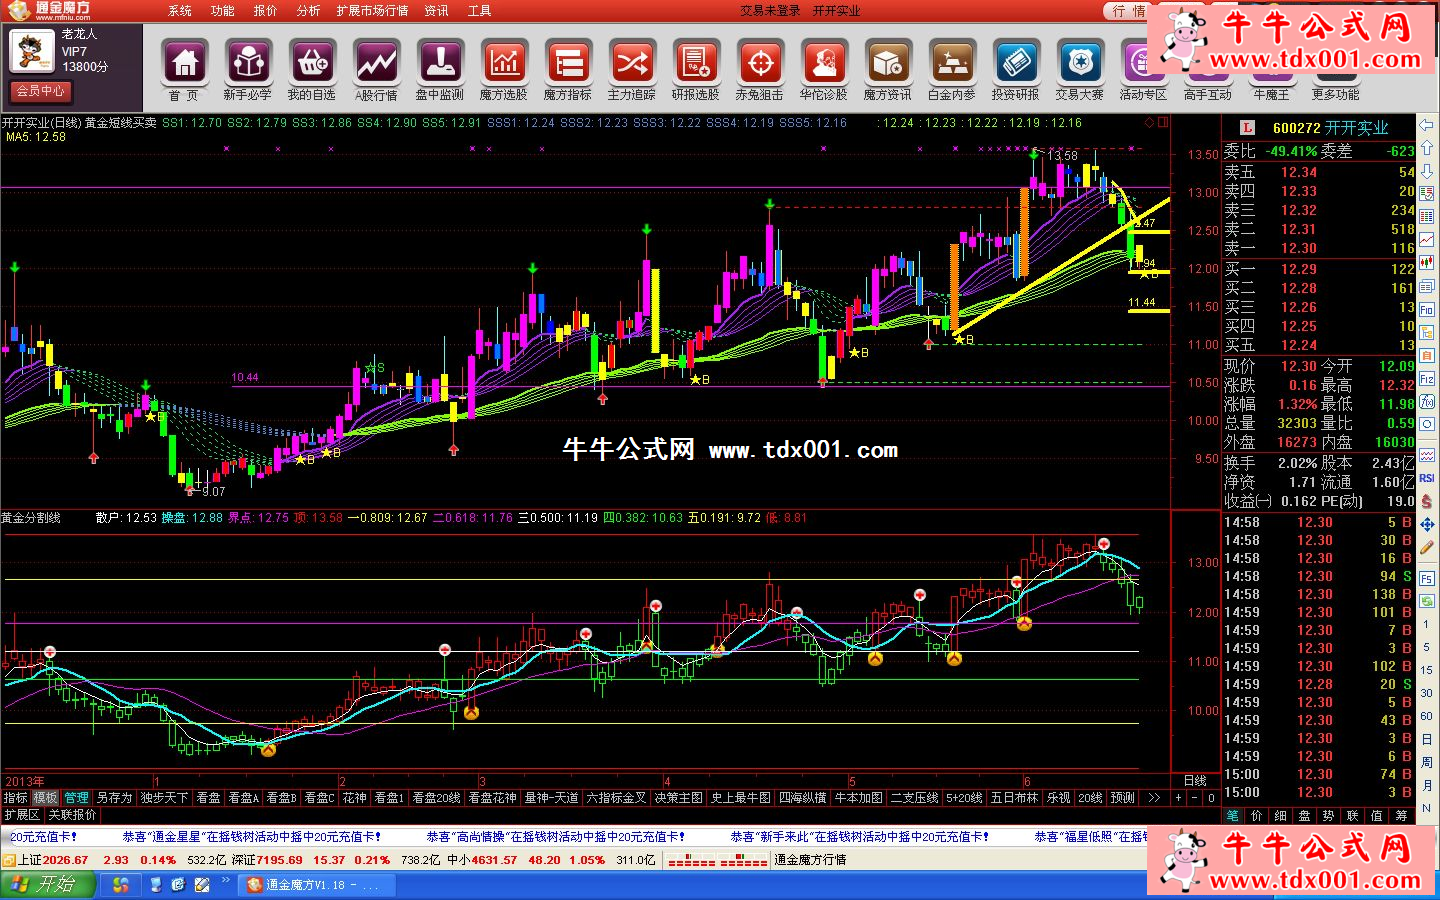
Task: Click the Windows 开始 Start button
Action: [x=48, y=885]
